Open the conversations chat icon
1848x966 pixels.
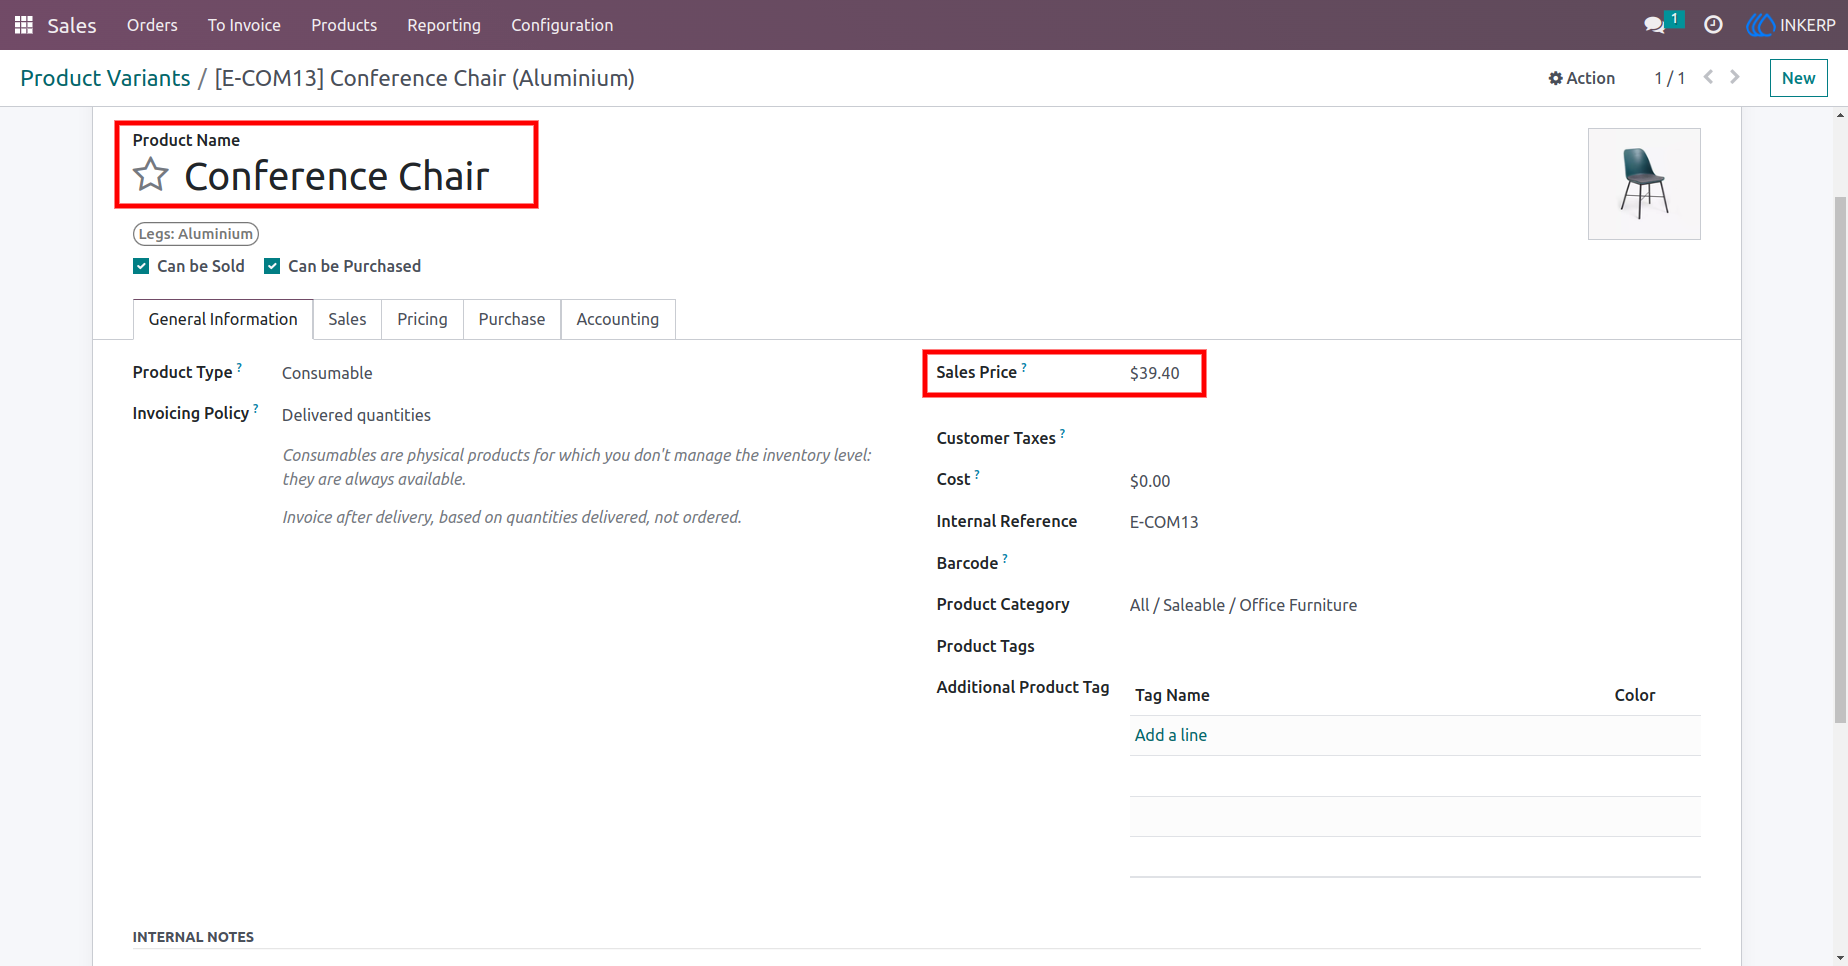click(1655, 25)
